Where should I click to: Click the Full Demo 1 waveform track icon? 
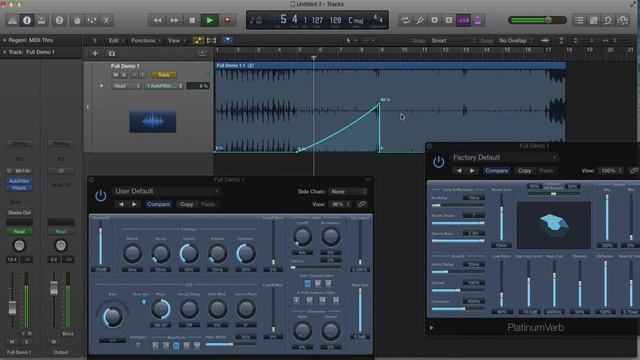[153, 121]
